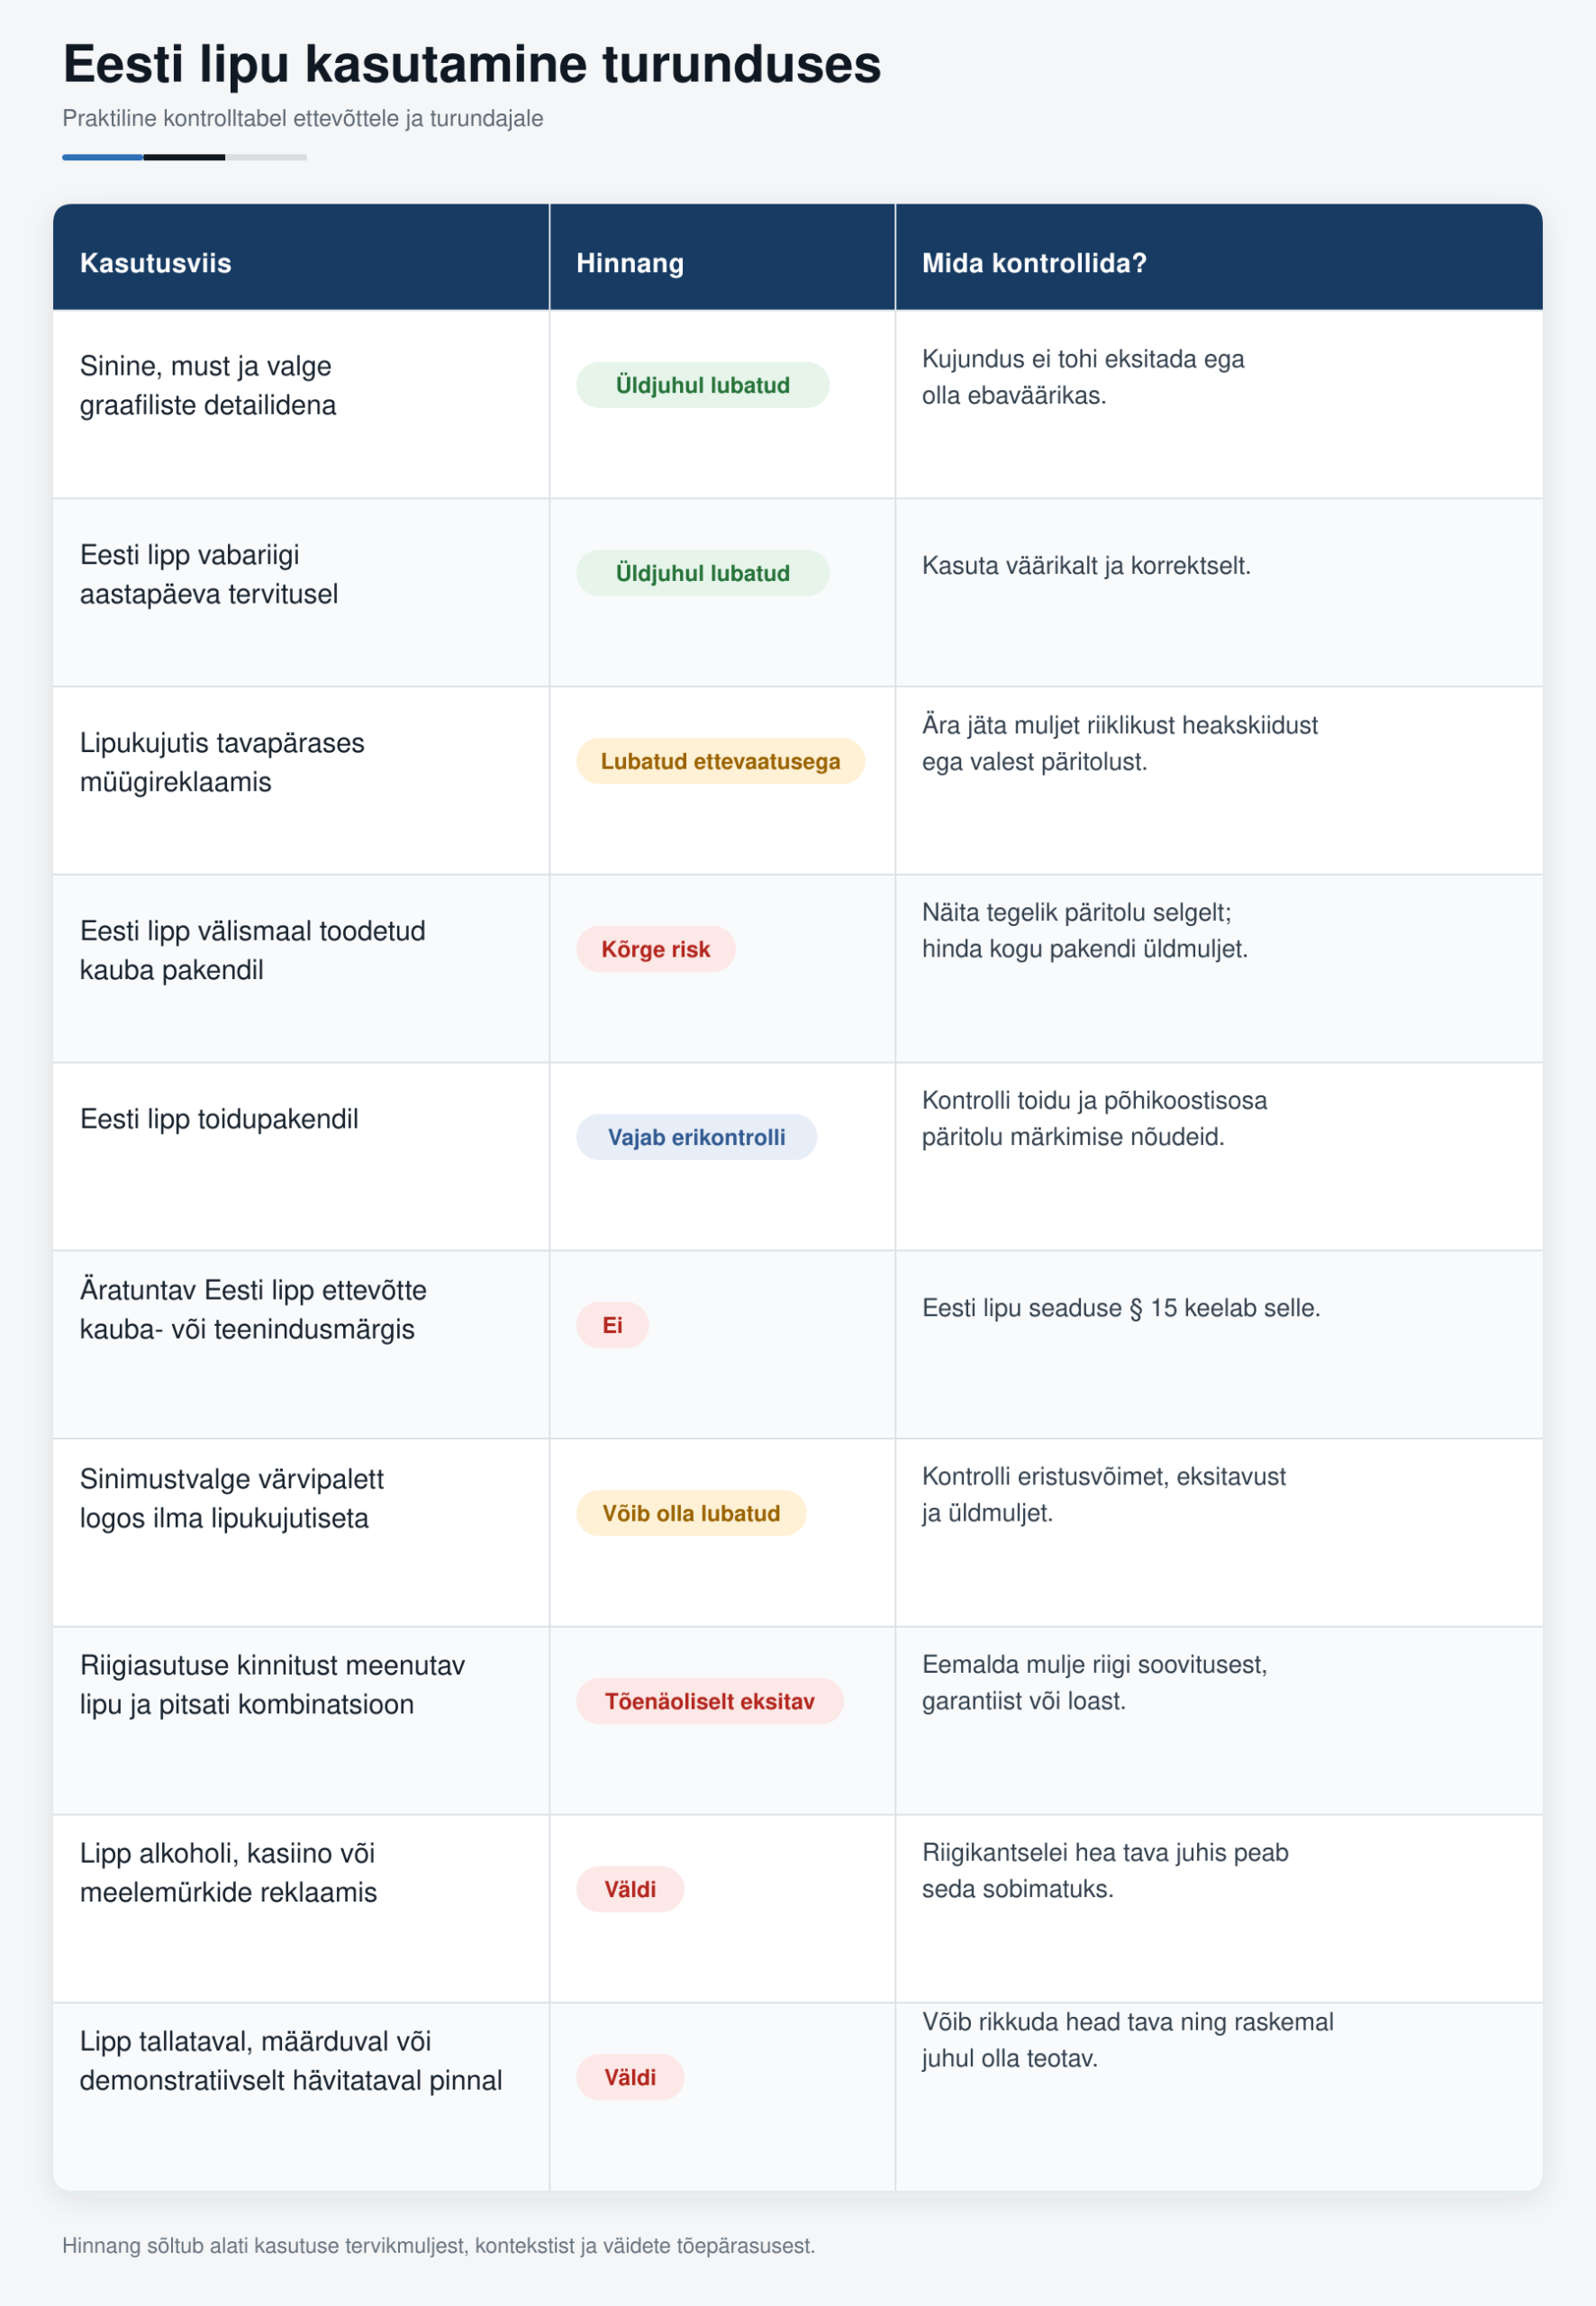Select the 'Lipukujutis tavapärases müügireklaamis' cell
The height and width of the screenshot is (2306, 1596).
coord(301,780)
